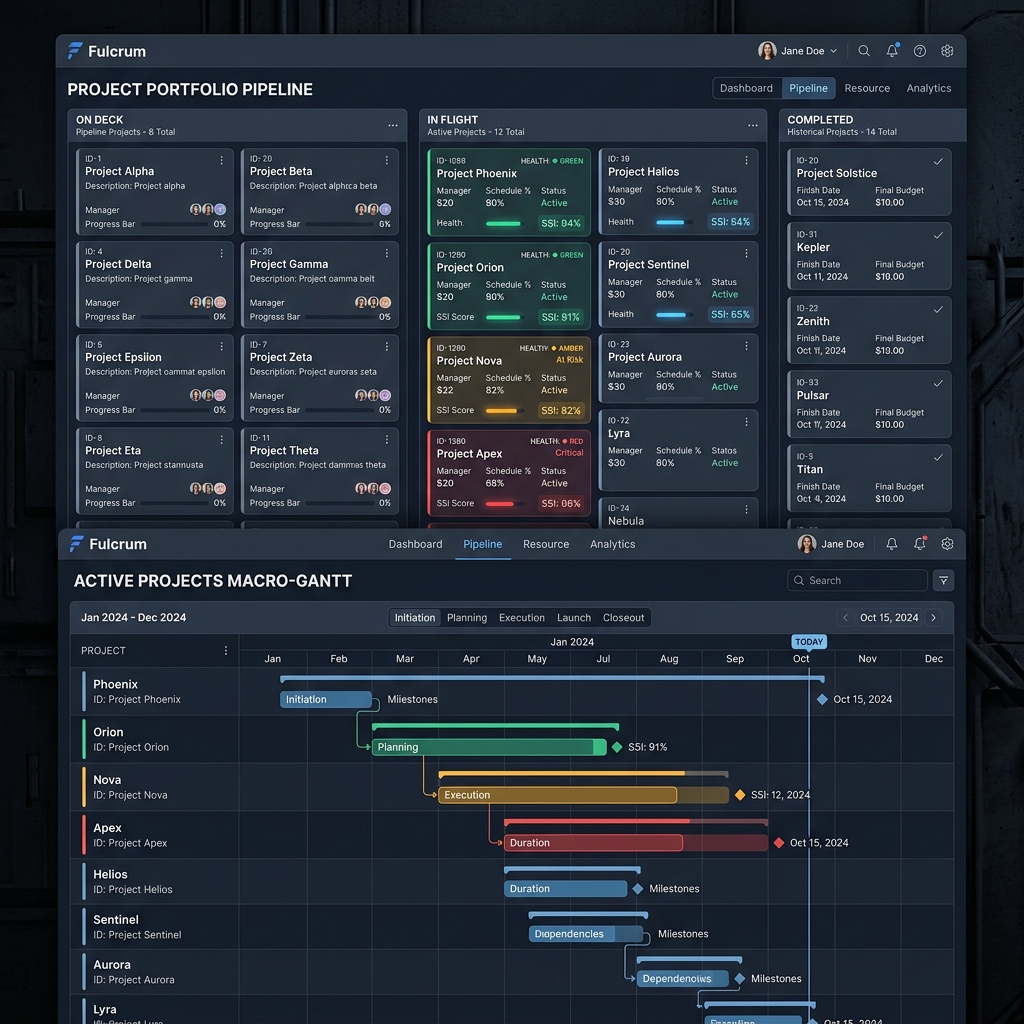
Task: Click the filter funnel icon beside Search
Action: coord(944,580)
